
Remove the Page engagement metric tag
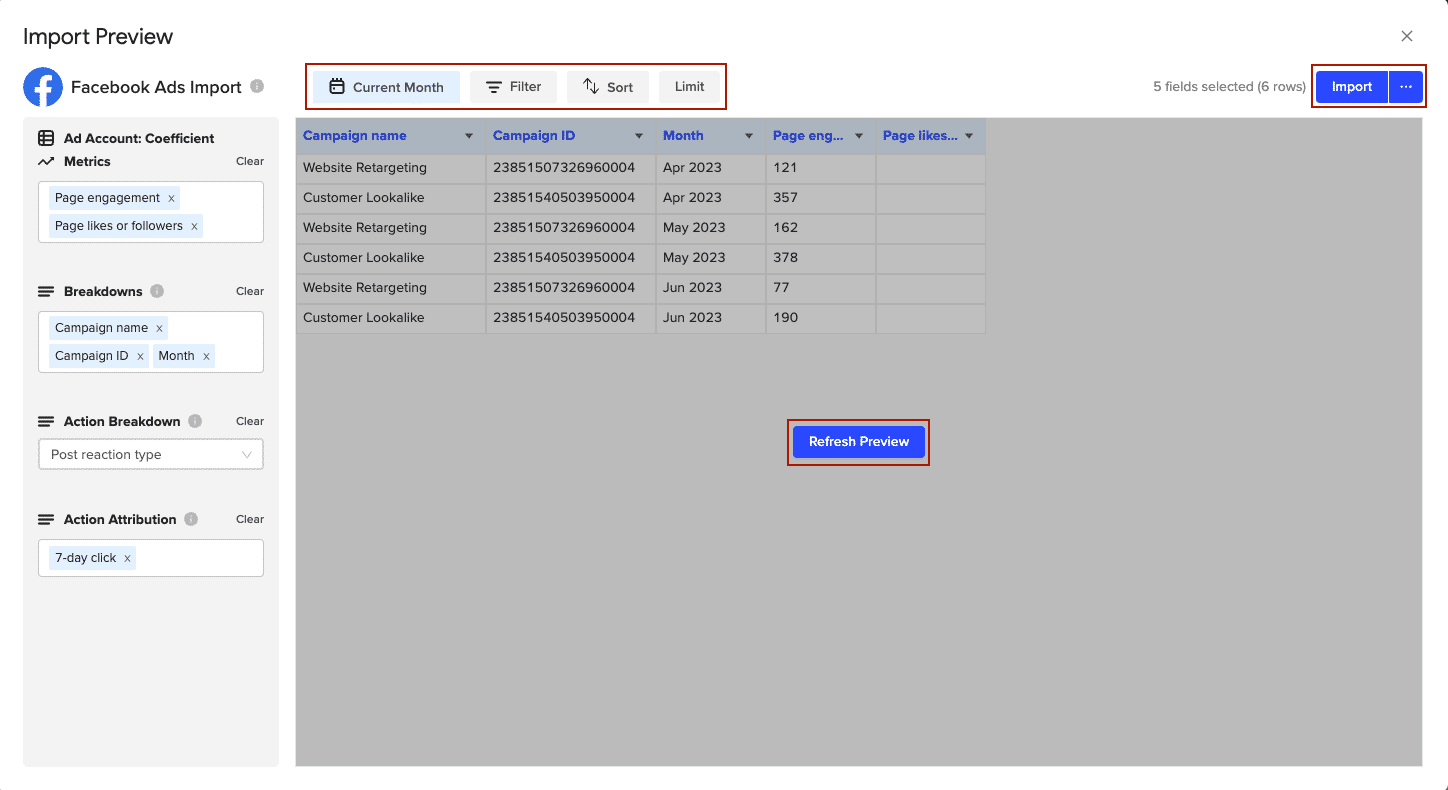171,198
